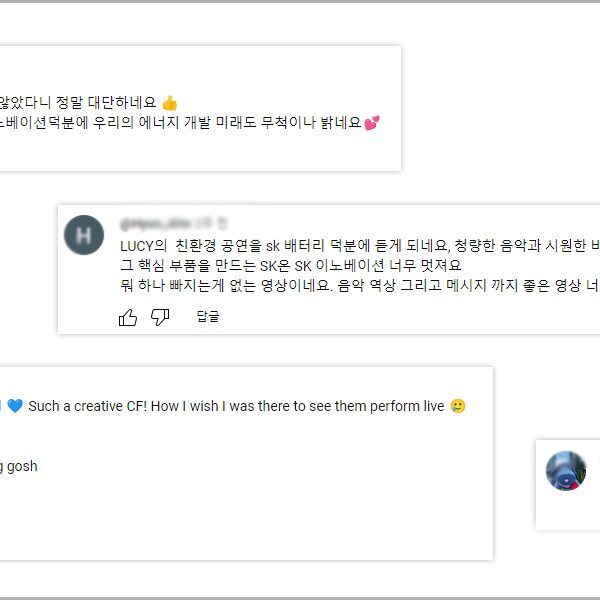Click the comment line starting 'LUCY의 친환경 공연을'

tap(360, 246)
